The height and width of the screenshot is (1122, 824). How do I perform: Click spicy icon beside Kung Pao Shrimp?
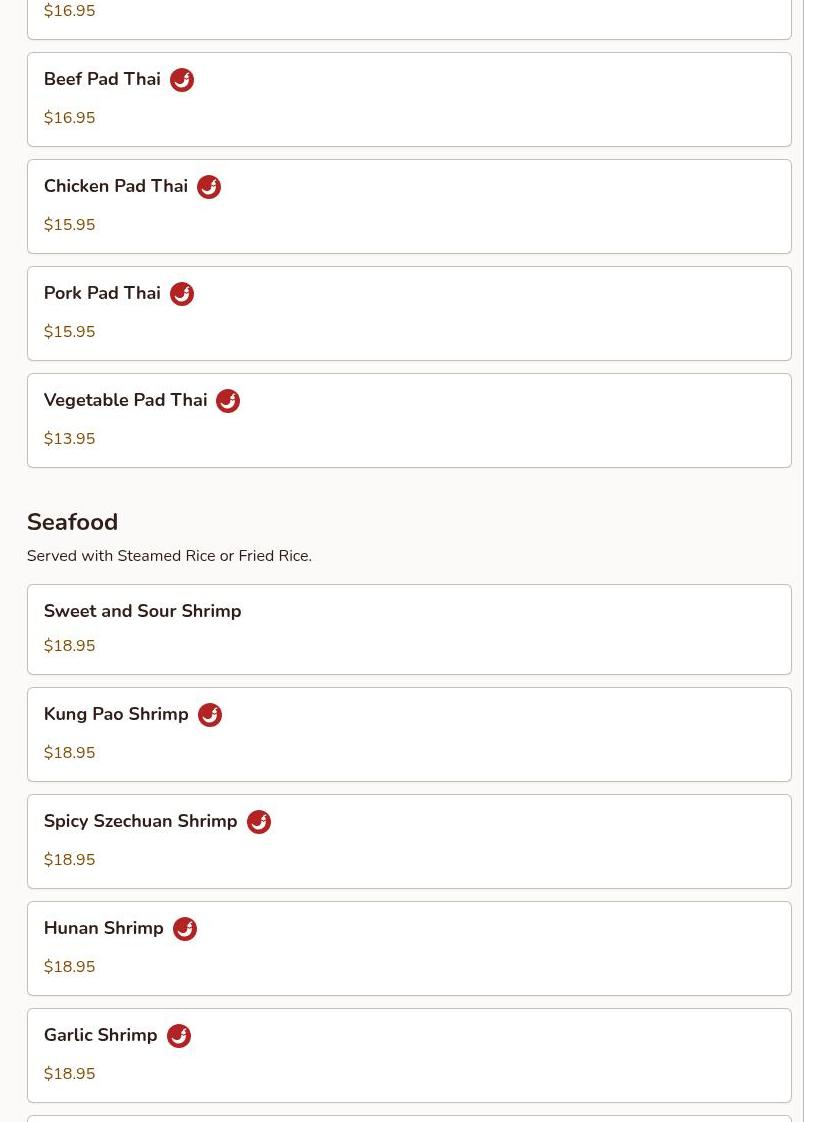click(x=210, y=715)
